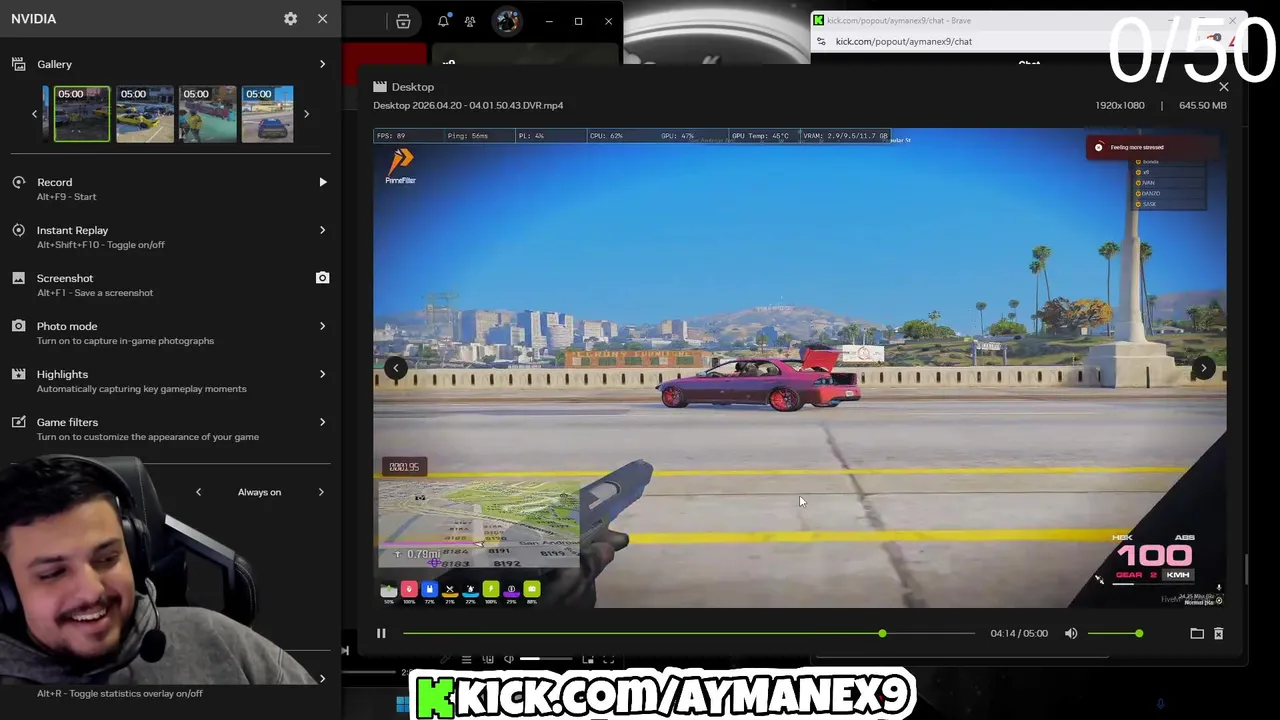Click the Brave address bar kick.com URL

904,42
